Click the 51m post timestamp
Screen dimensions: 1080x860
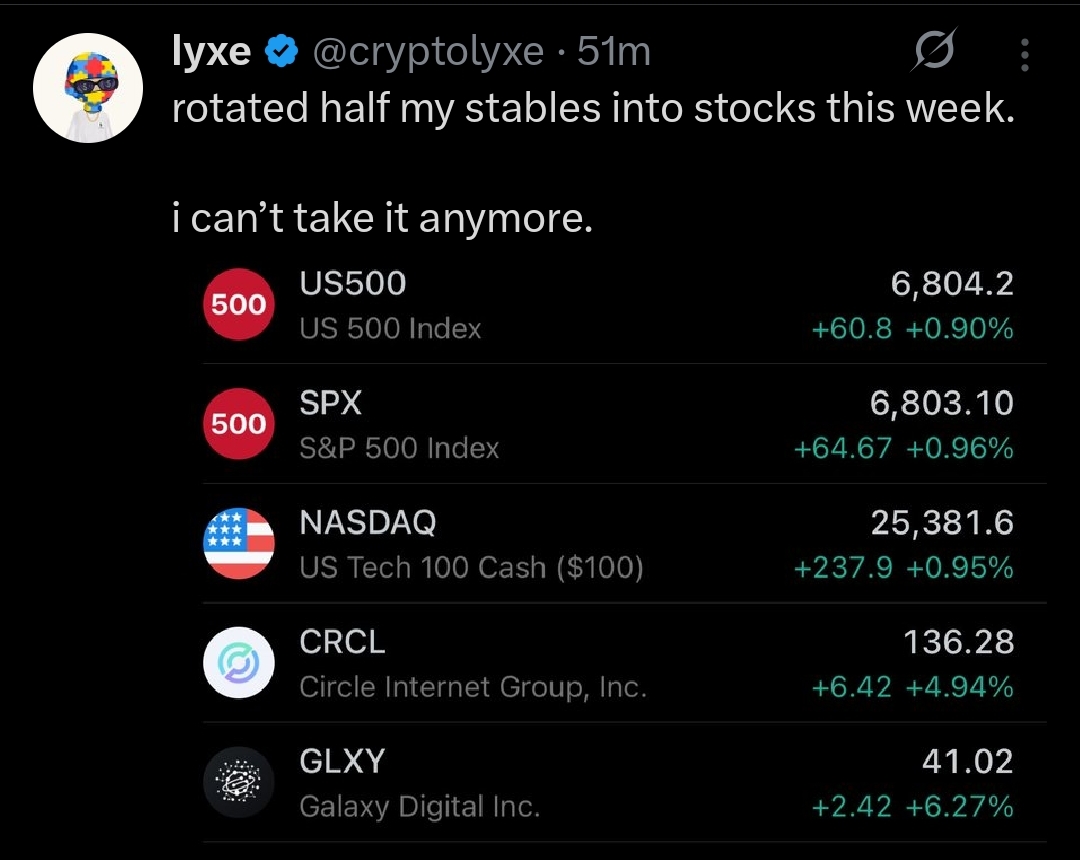point(614,52)
